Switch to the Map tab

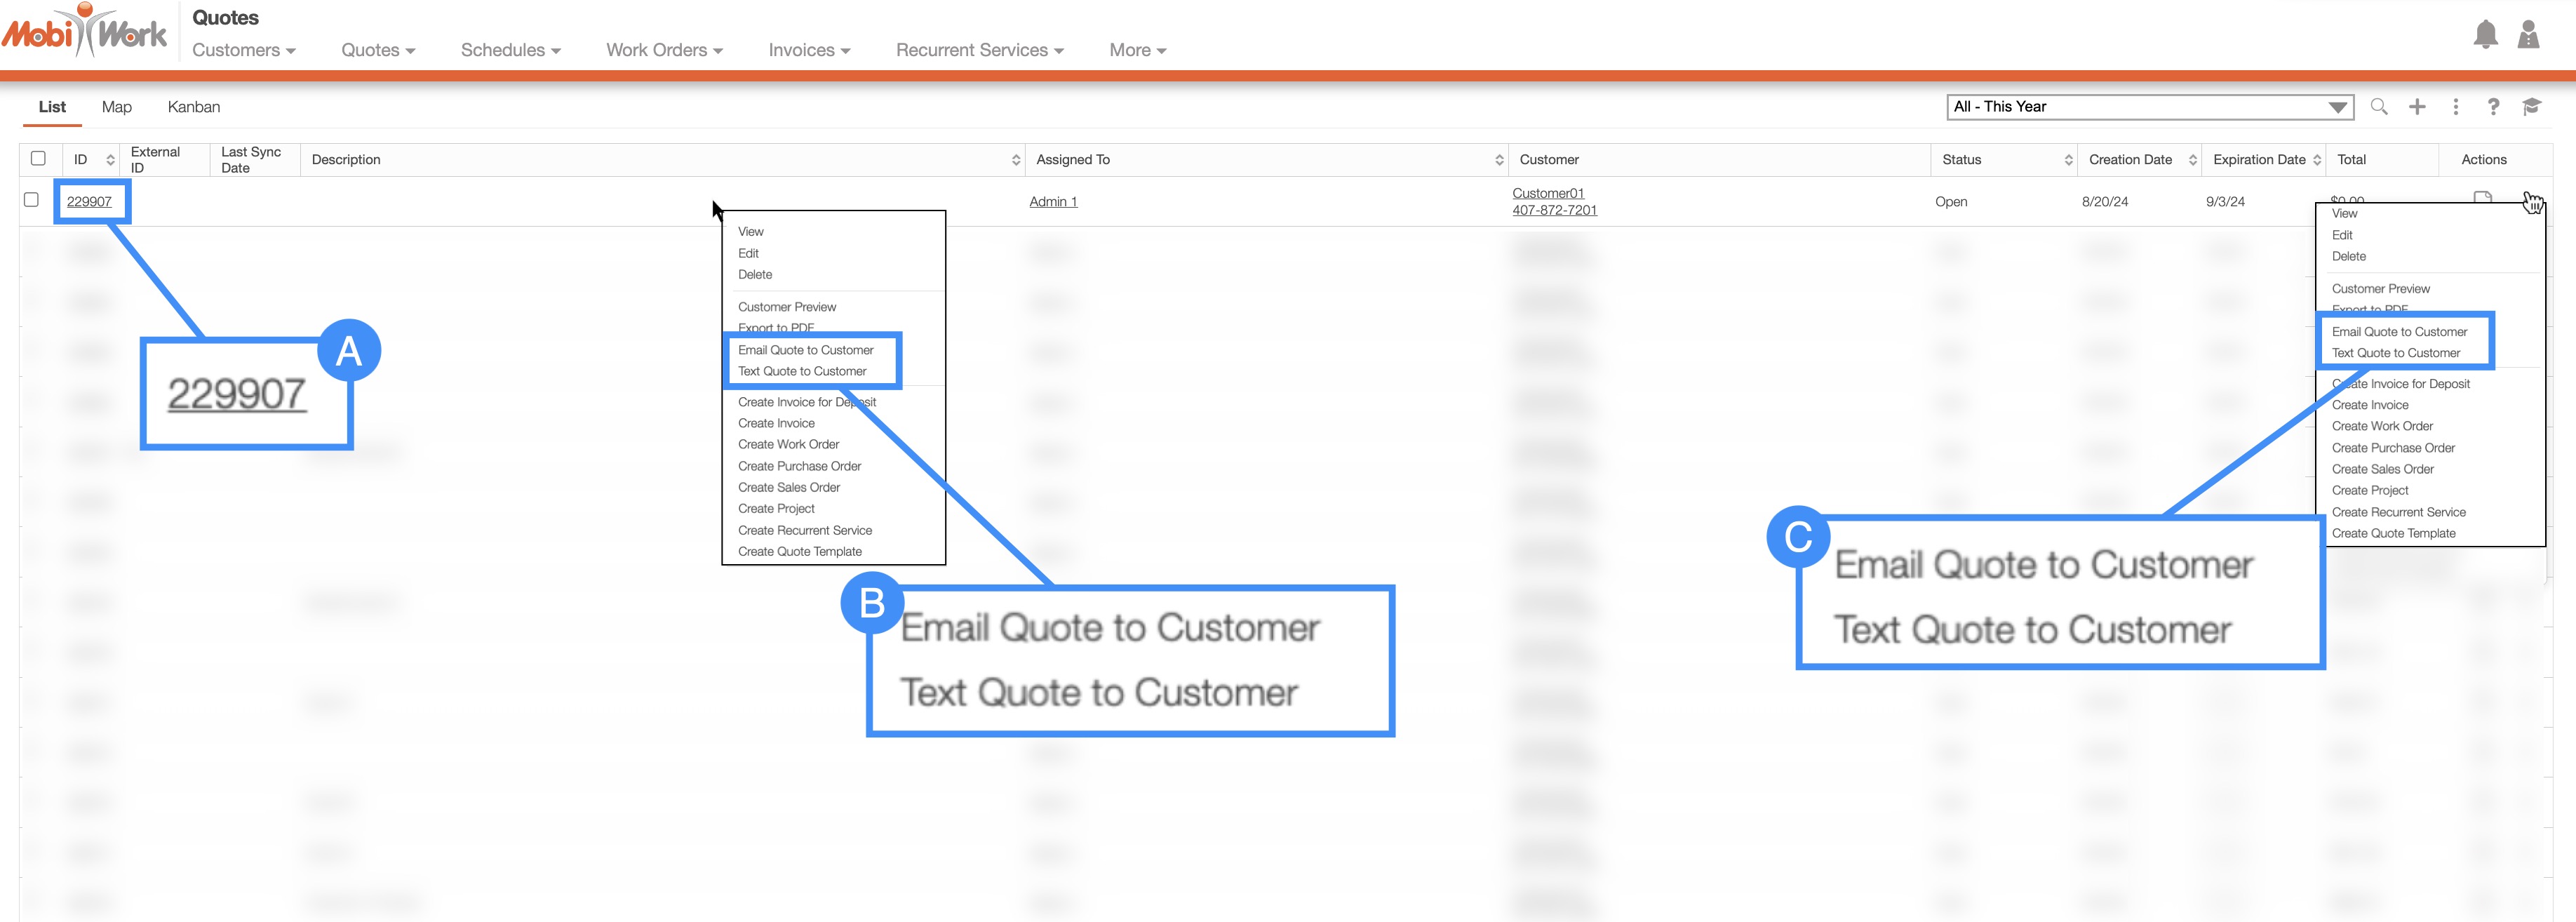pyautogui.click(x=116, y=107)
